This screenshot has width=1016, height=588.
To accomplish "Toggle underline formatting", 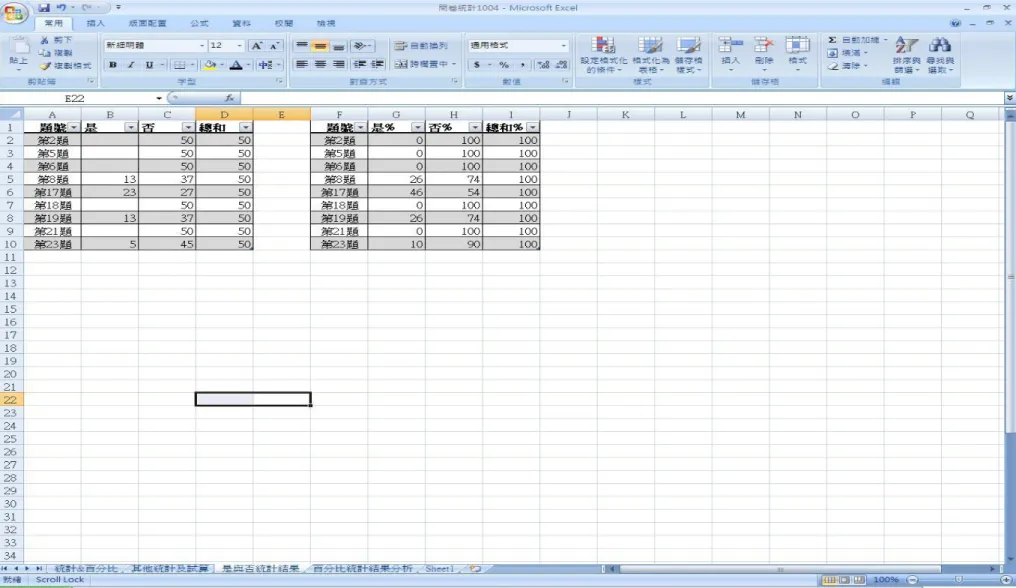I will [x=149, y=65].
